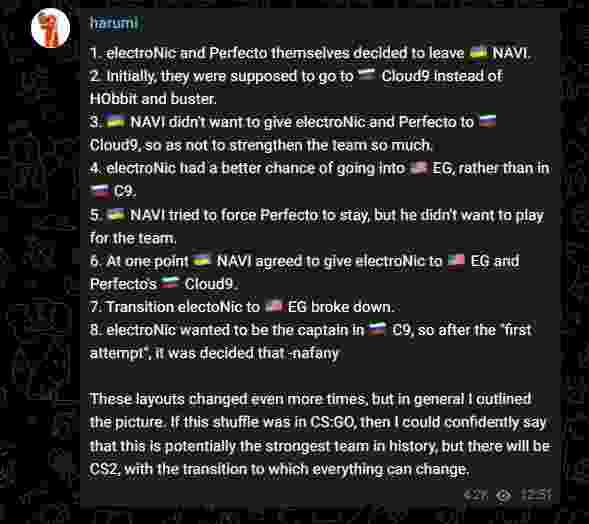589x524 pixels.
Task: Open harumi's profile avatar picture
Action: [x=50, y=28]
